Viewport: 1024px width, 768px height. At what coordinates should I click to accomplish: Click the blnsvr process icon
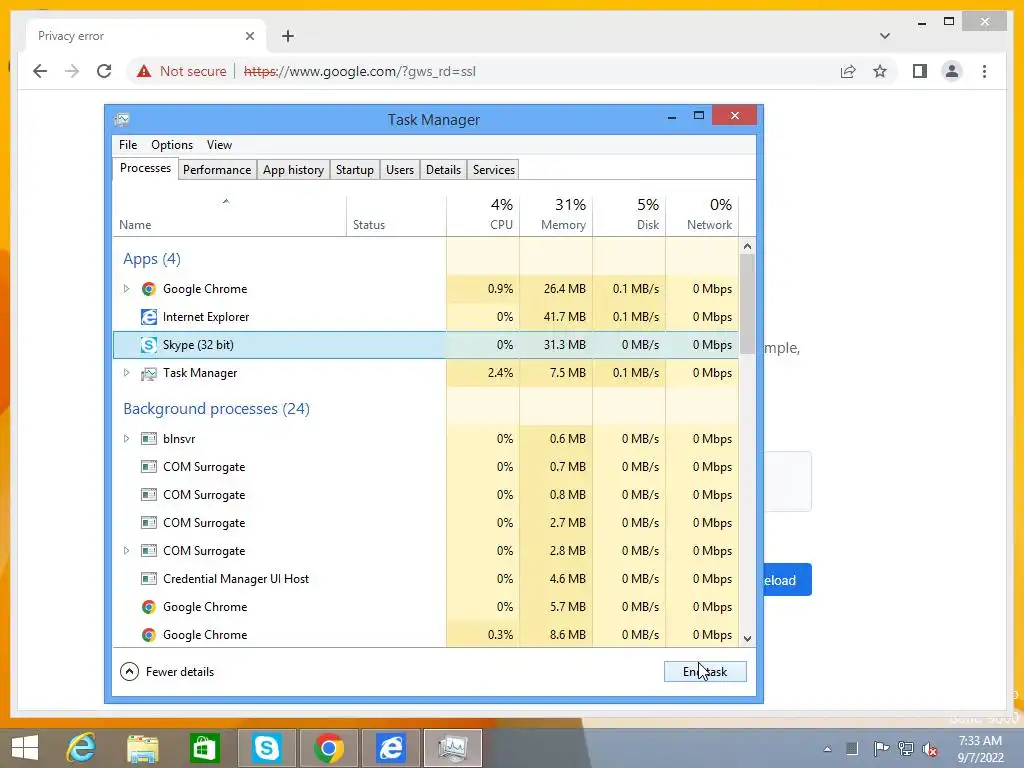pos(149,439)
